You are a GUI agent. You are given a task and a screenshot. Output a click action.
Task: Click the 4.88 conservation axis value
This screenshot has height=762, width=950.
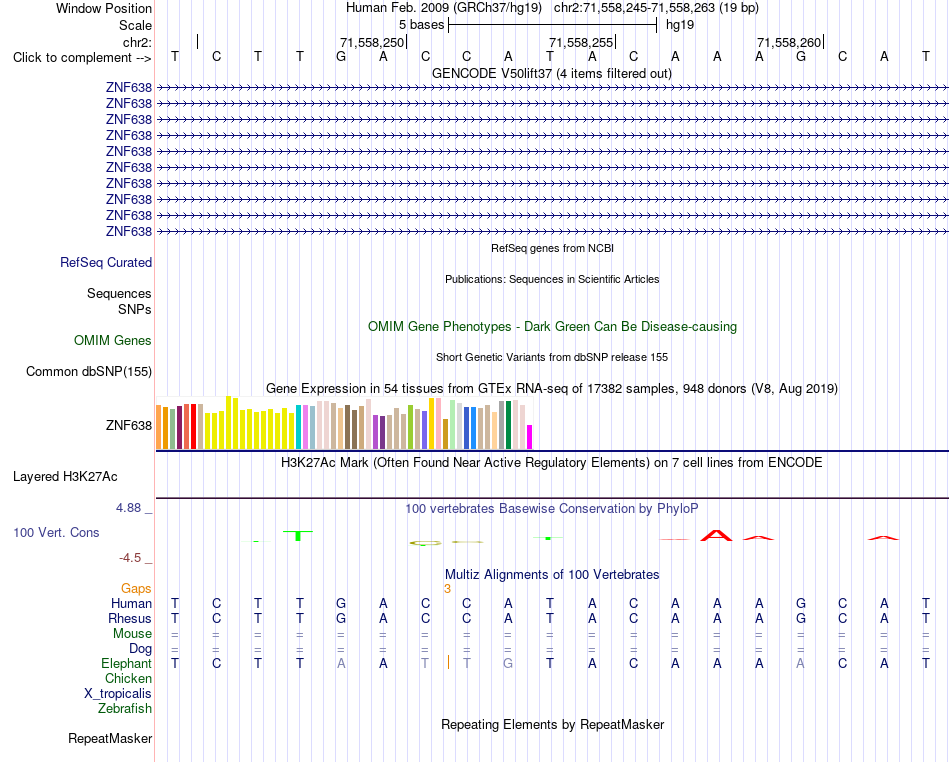(128, 508)
